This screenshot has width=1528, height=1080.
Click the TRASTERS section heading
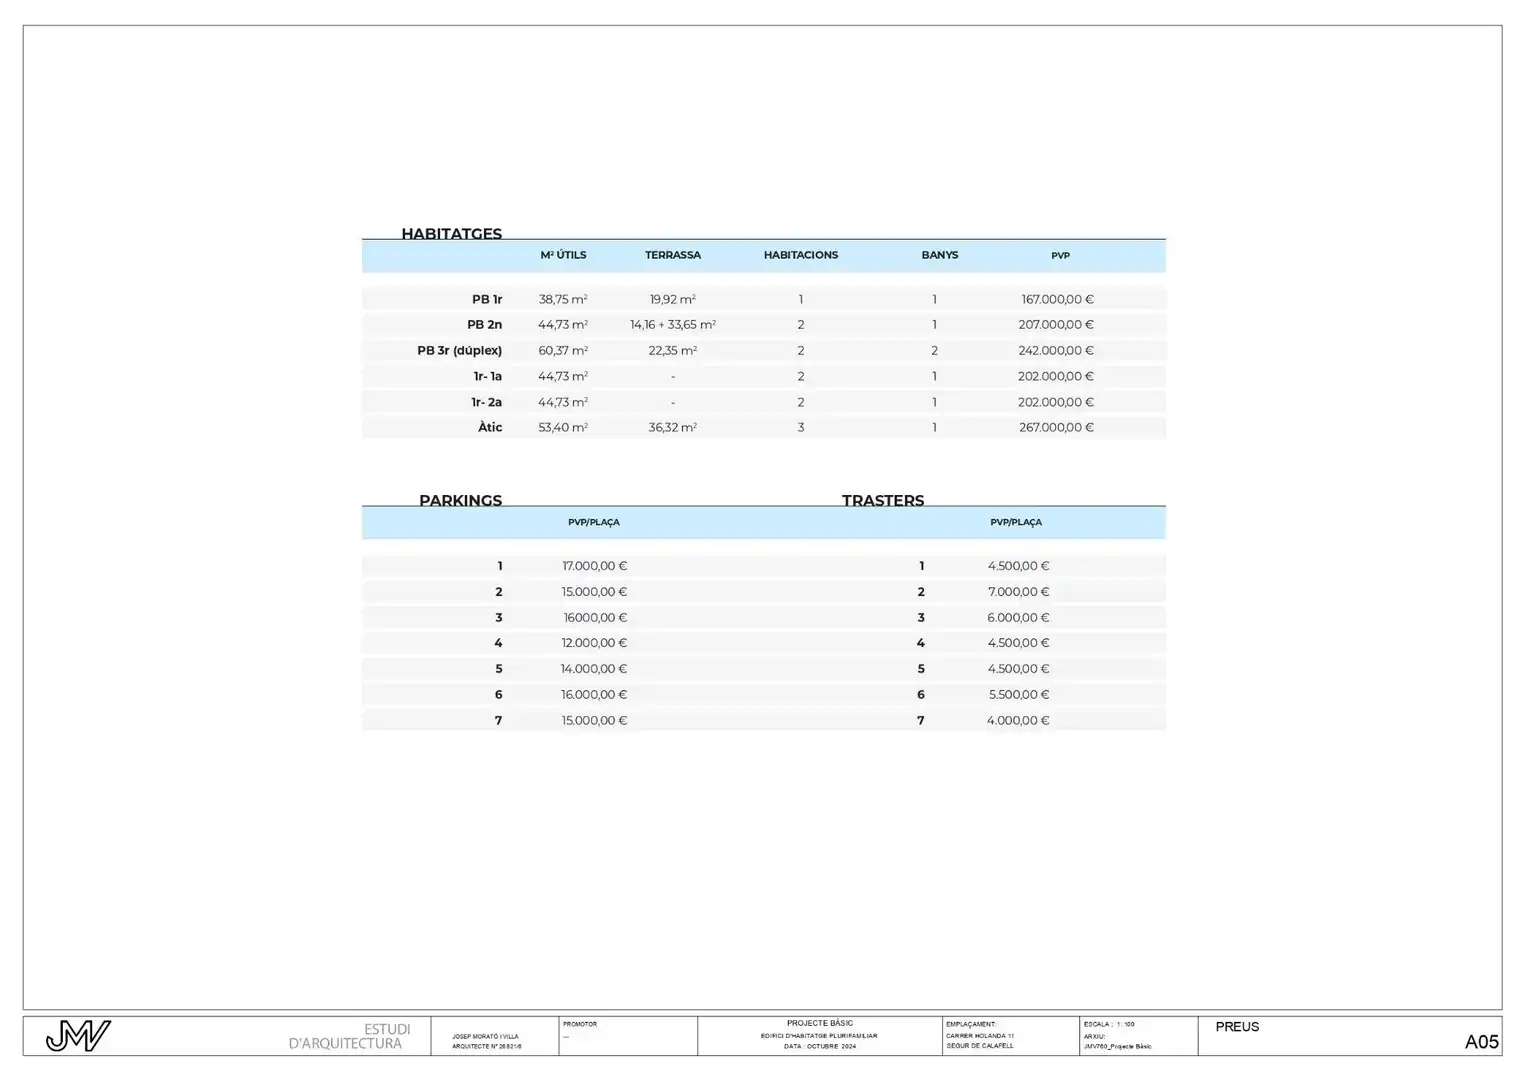[x=883, y=500]
